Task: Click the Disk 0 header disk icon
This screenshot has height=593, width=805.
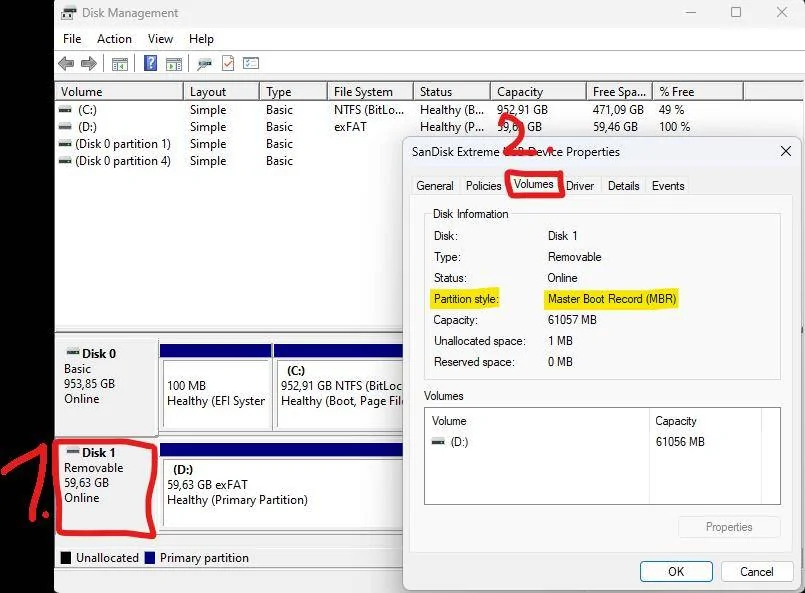Action: point(73,352)
